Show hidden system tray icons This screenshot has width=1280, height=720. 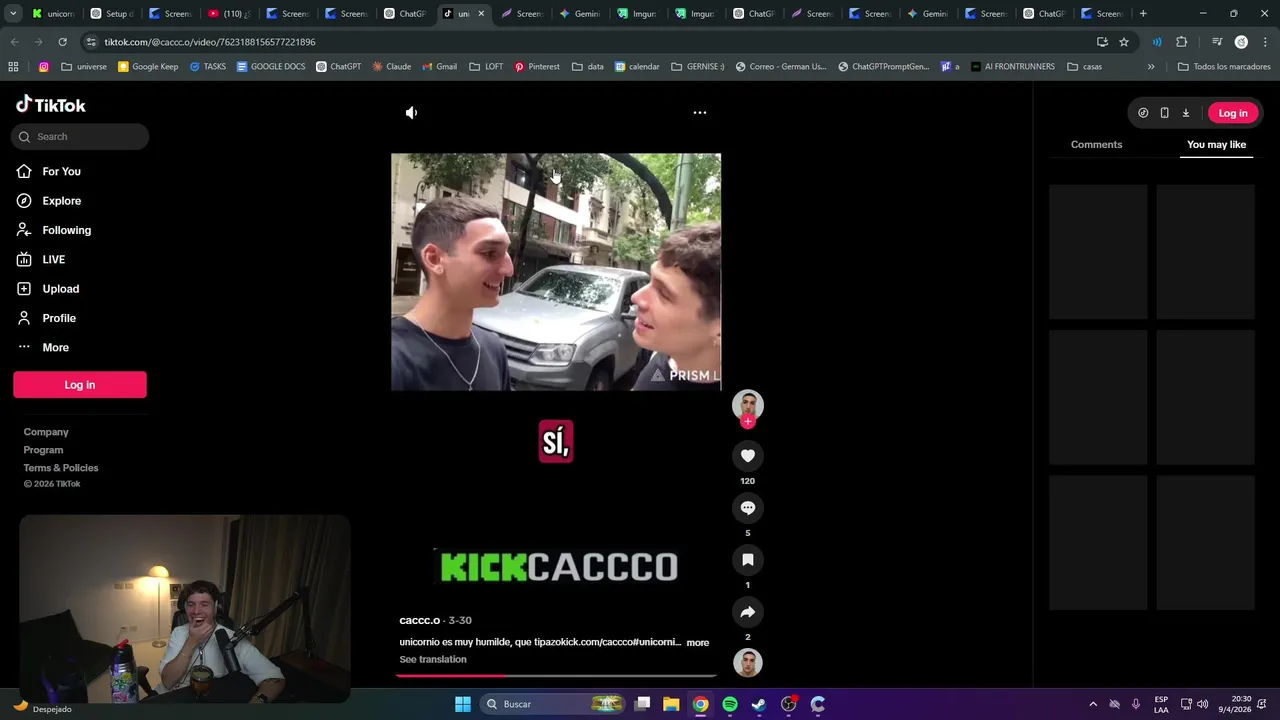(x=1093, y=704)
